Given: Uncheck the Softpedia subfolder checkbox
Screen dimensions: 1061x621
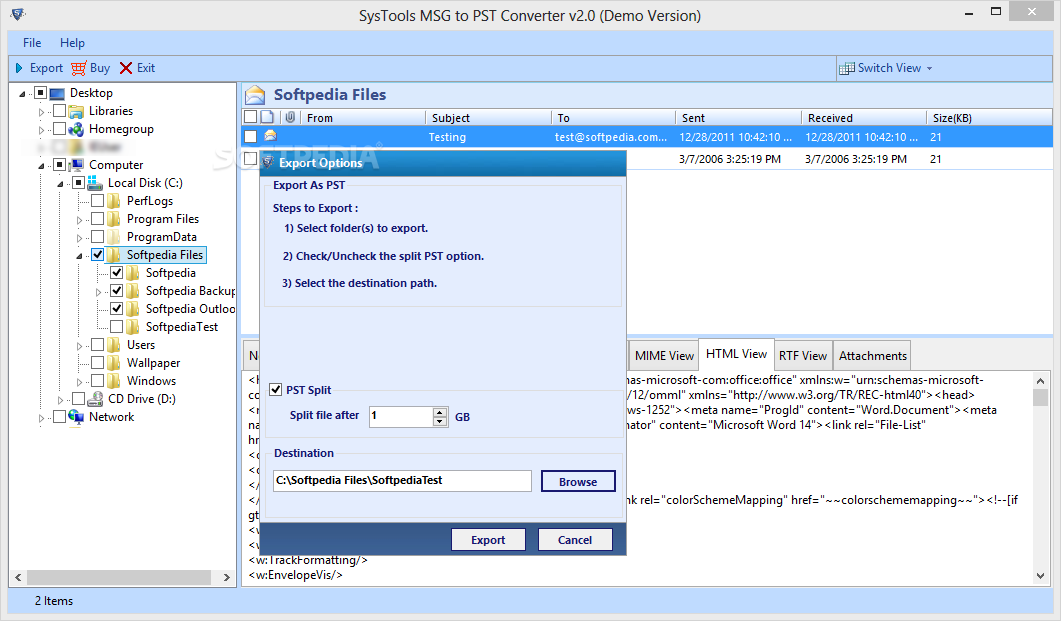Looking at the screenshot, I should 116,273.
